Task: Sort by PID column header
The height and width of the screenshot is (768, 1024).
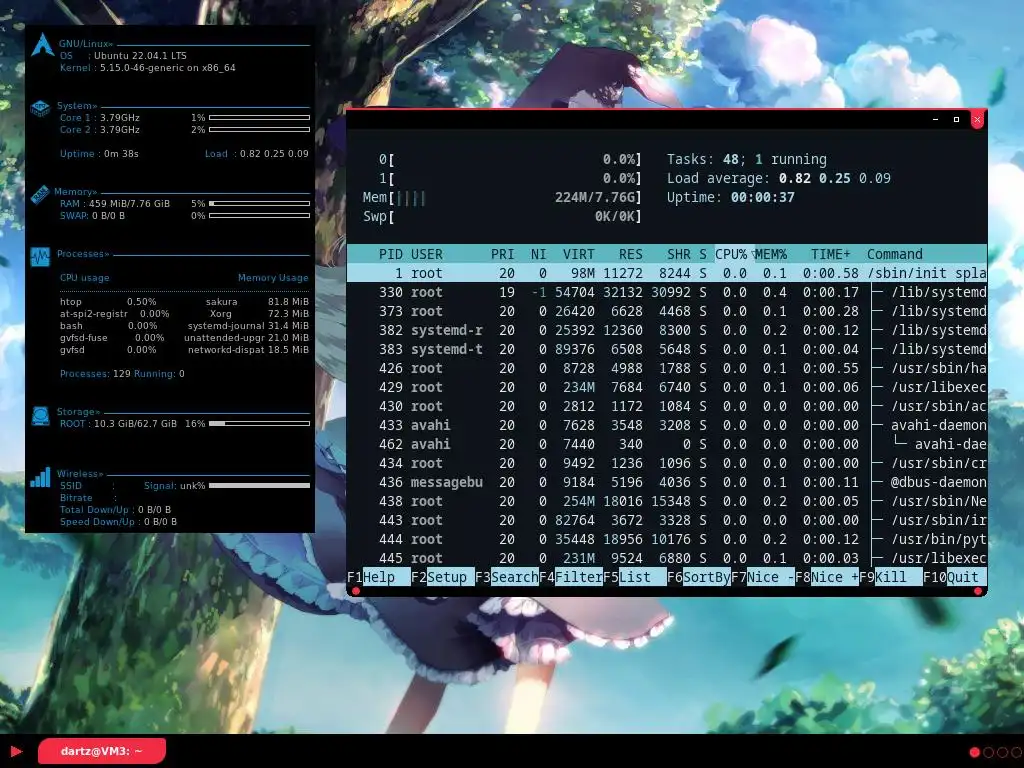Action: [391, 254]
